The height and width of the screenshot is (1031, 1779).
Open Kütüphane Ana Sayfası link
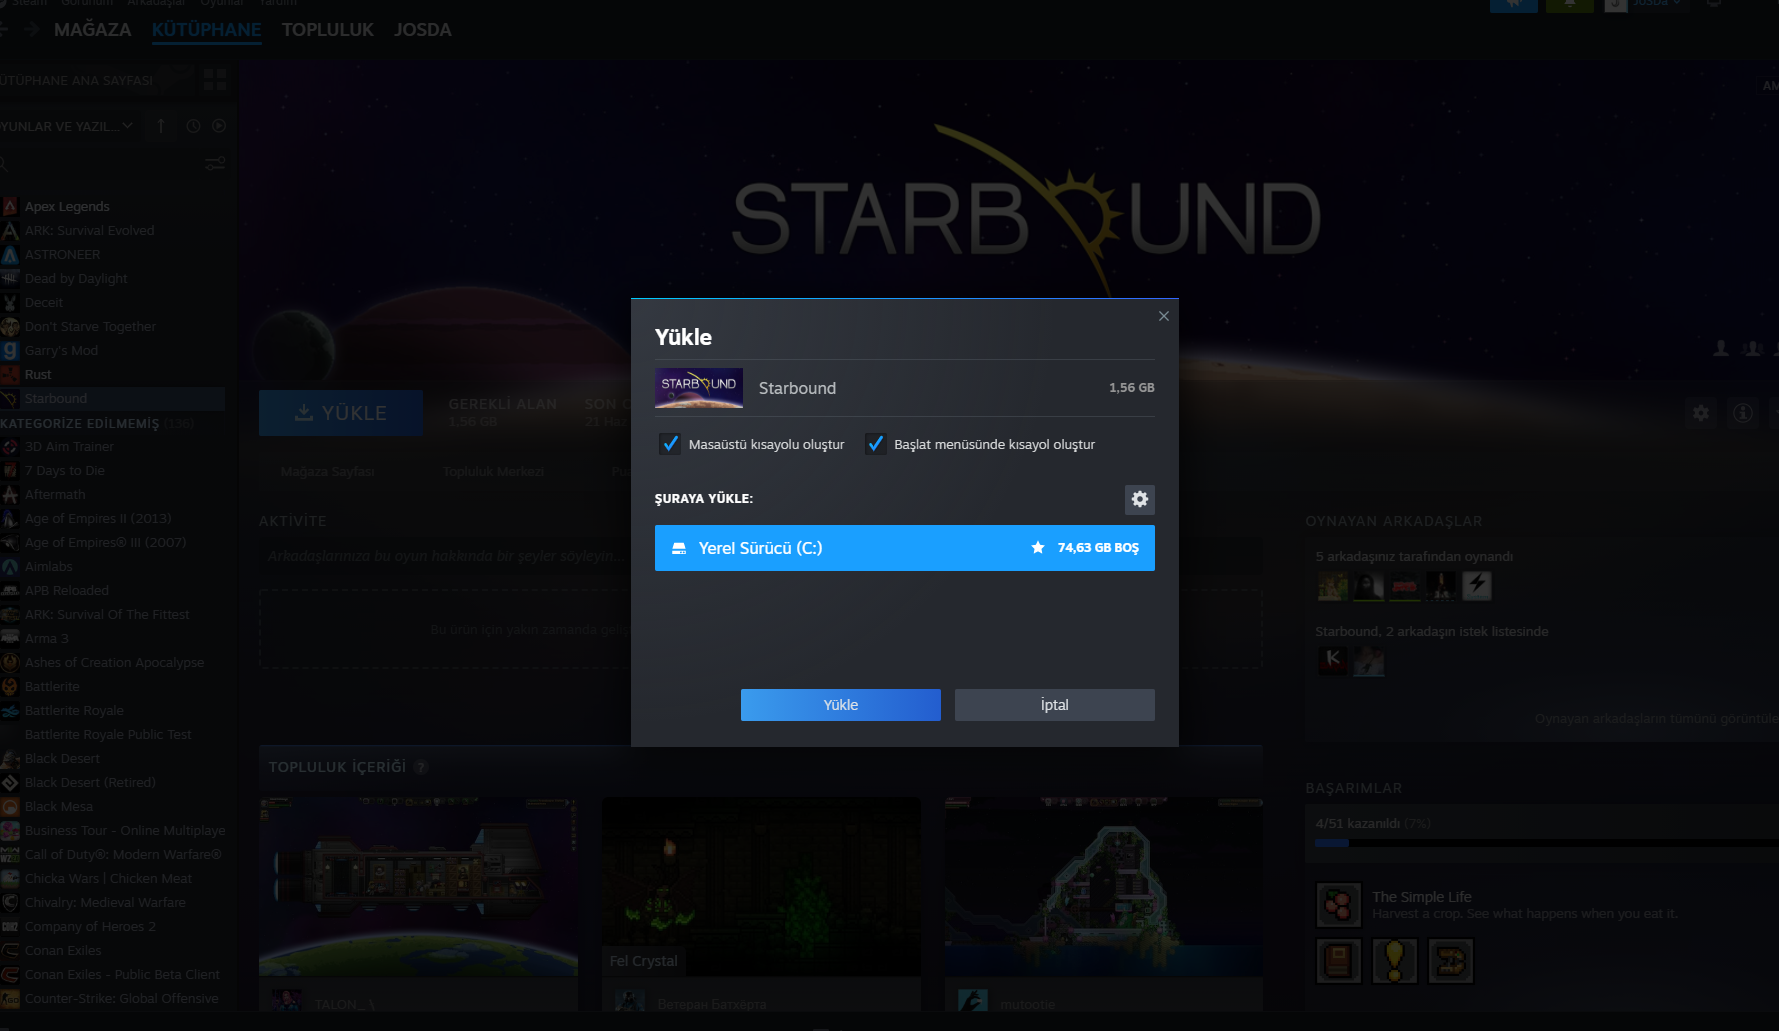tap(76, 80)
